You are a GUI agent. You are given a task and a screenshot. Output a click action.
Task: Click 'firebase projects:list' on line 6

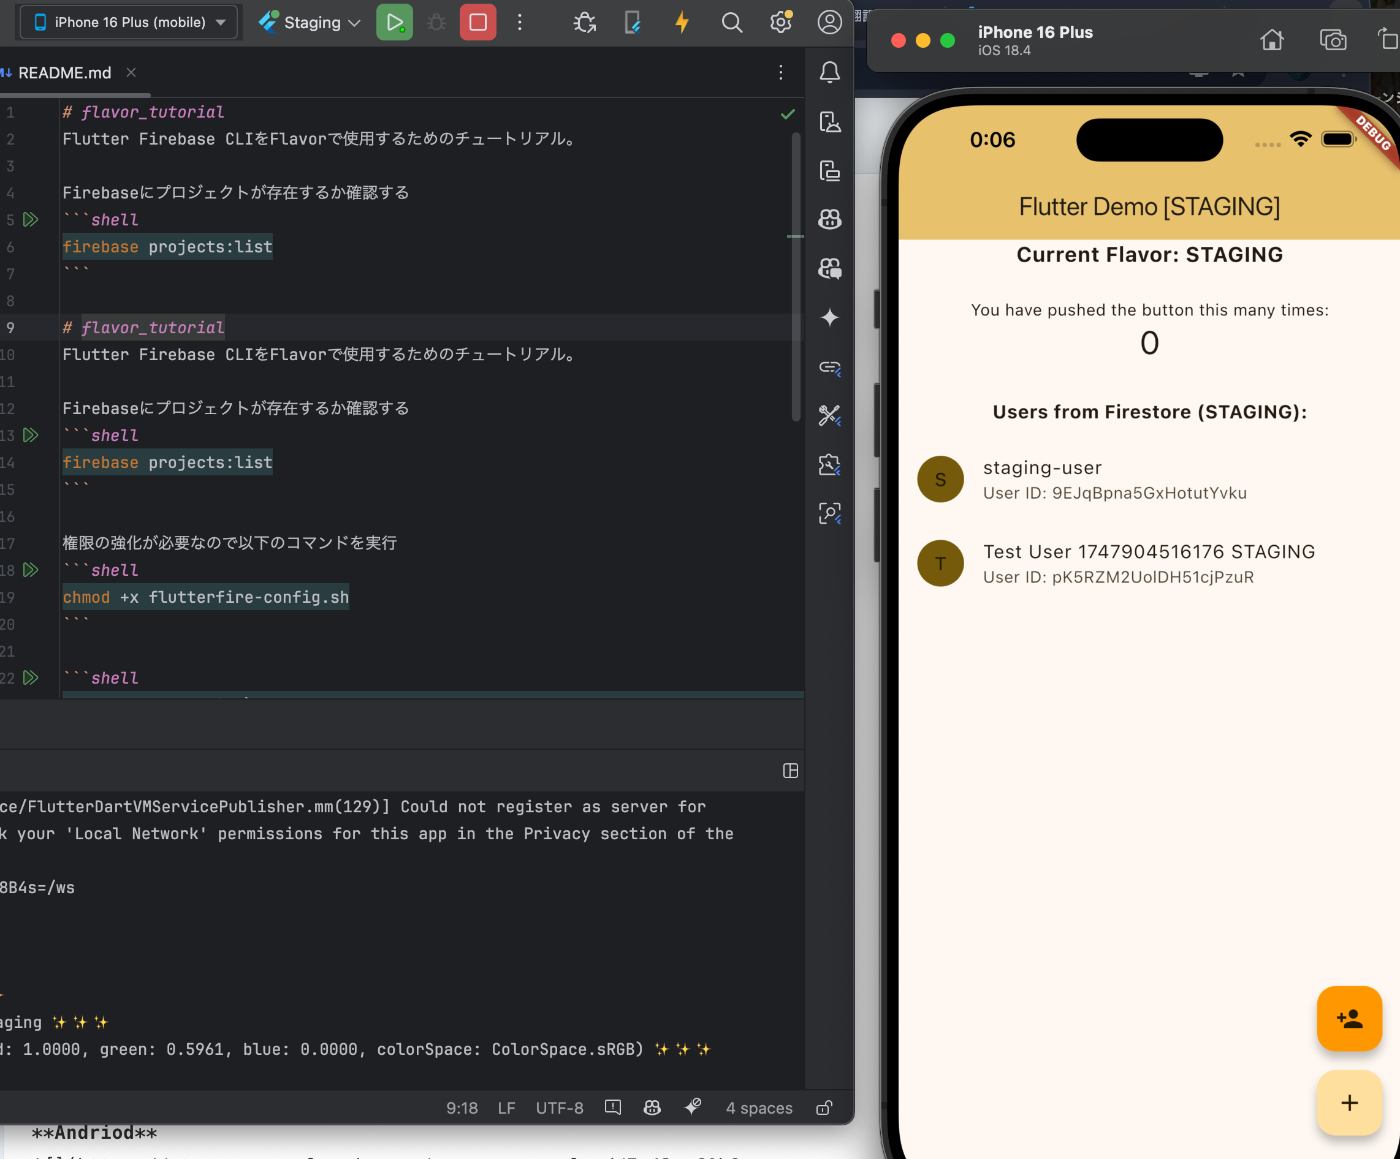tap(167, 247)
